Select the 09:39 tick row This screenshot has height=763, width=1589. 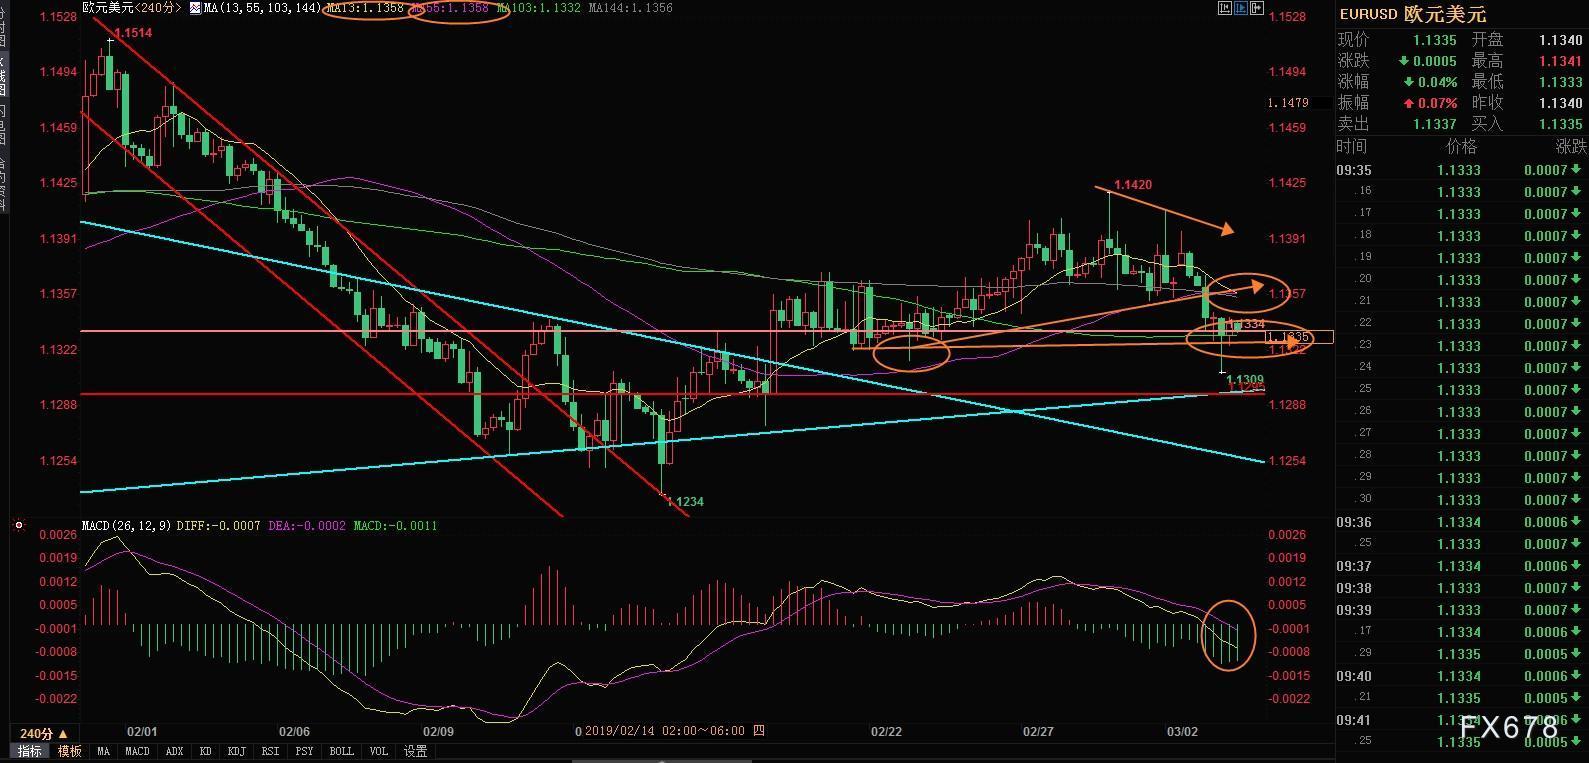click(1462, 610)
